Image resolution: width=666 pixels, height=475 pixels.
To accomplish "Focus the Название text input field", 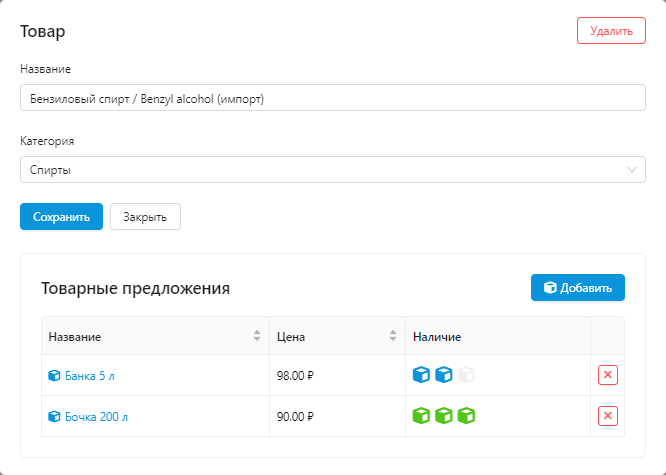I will [333, 98].
